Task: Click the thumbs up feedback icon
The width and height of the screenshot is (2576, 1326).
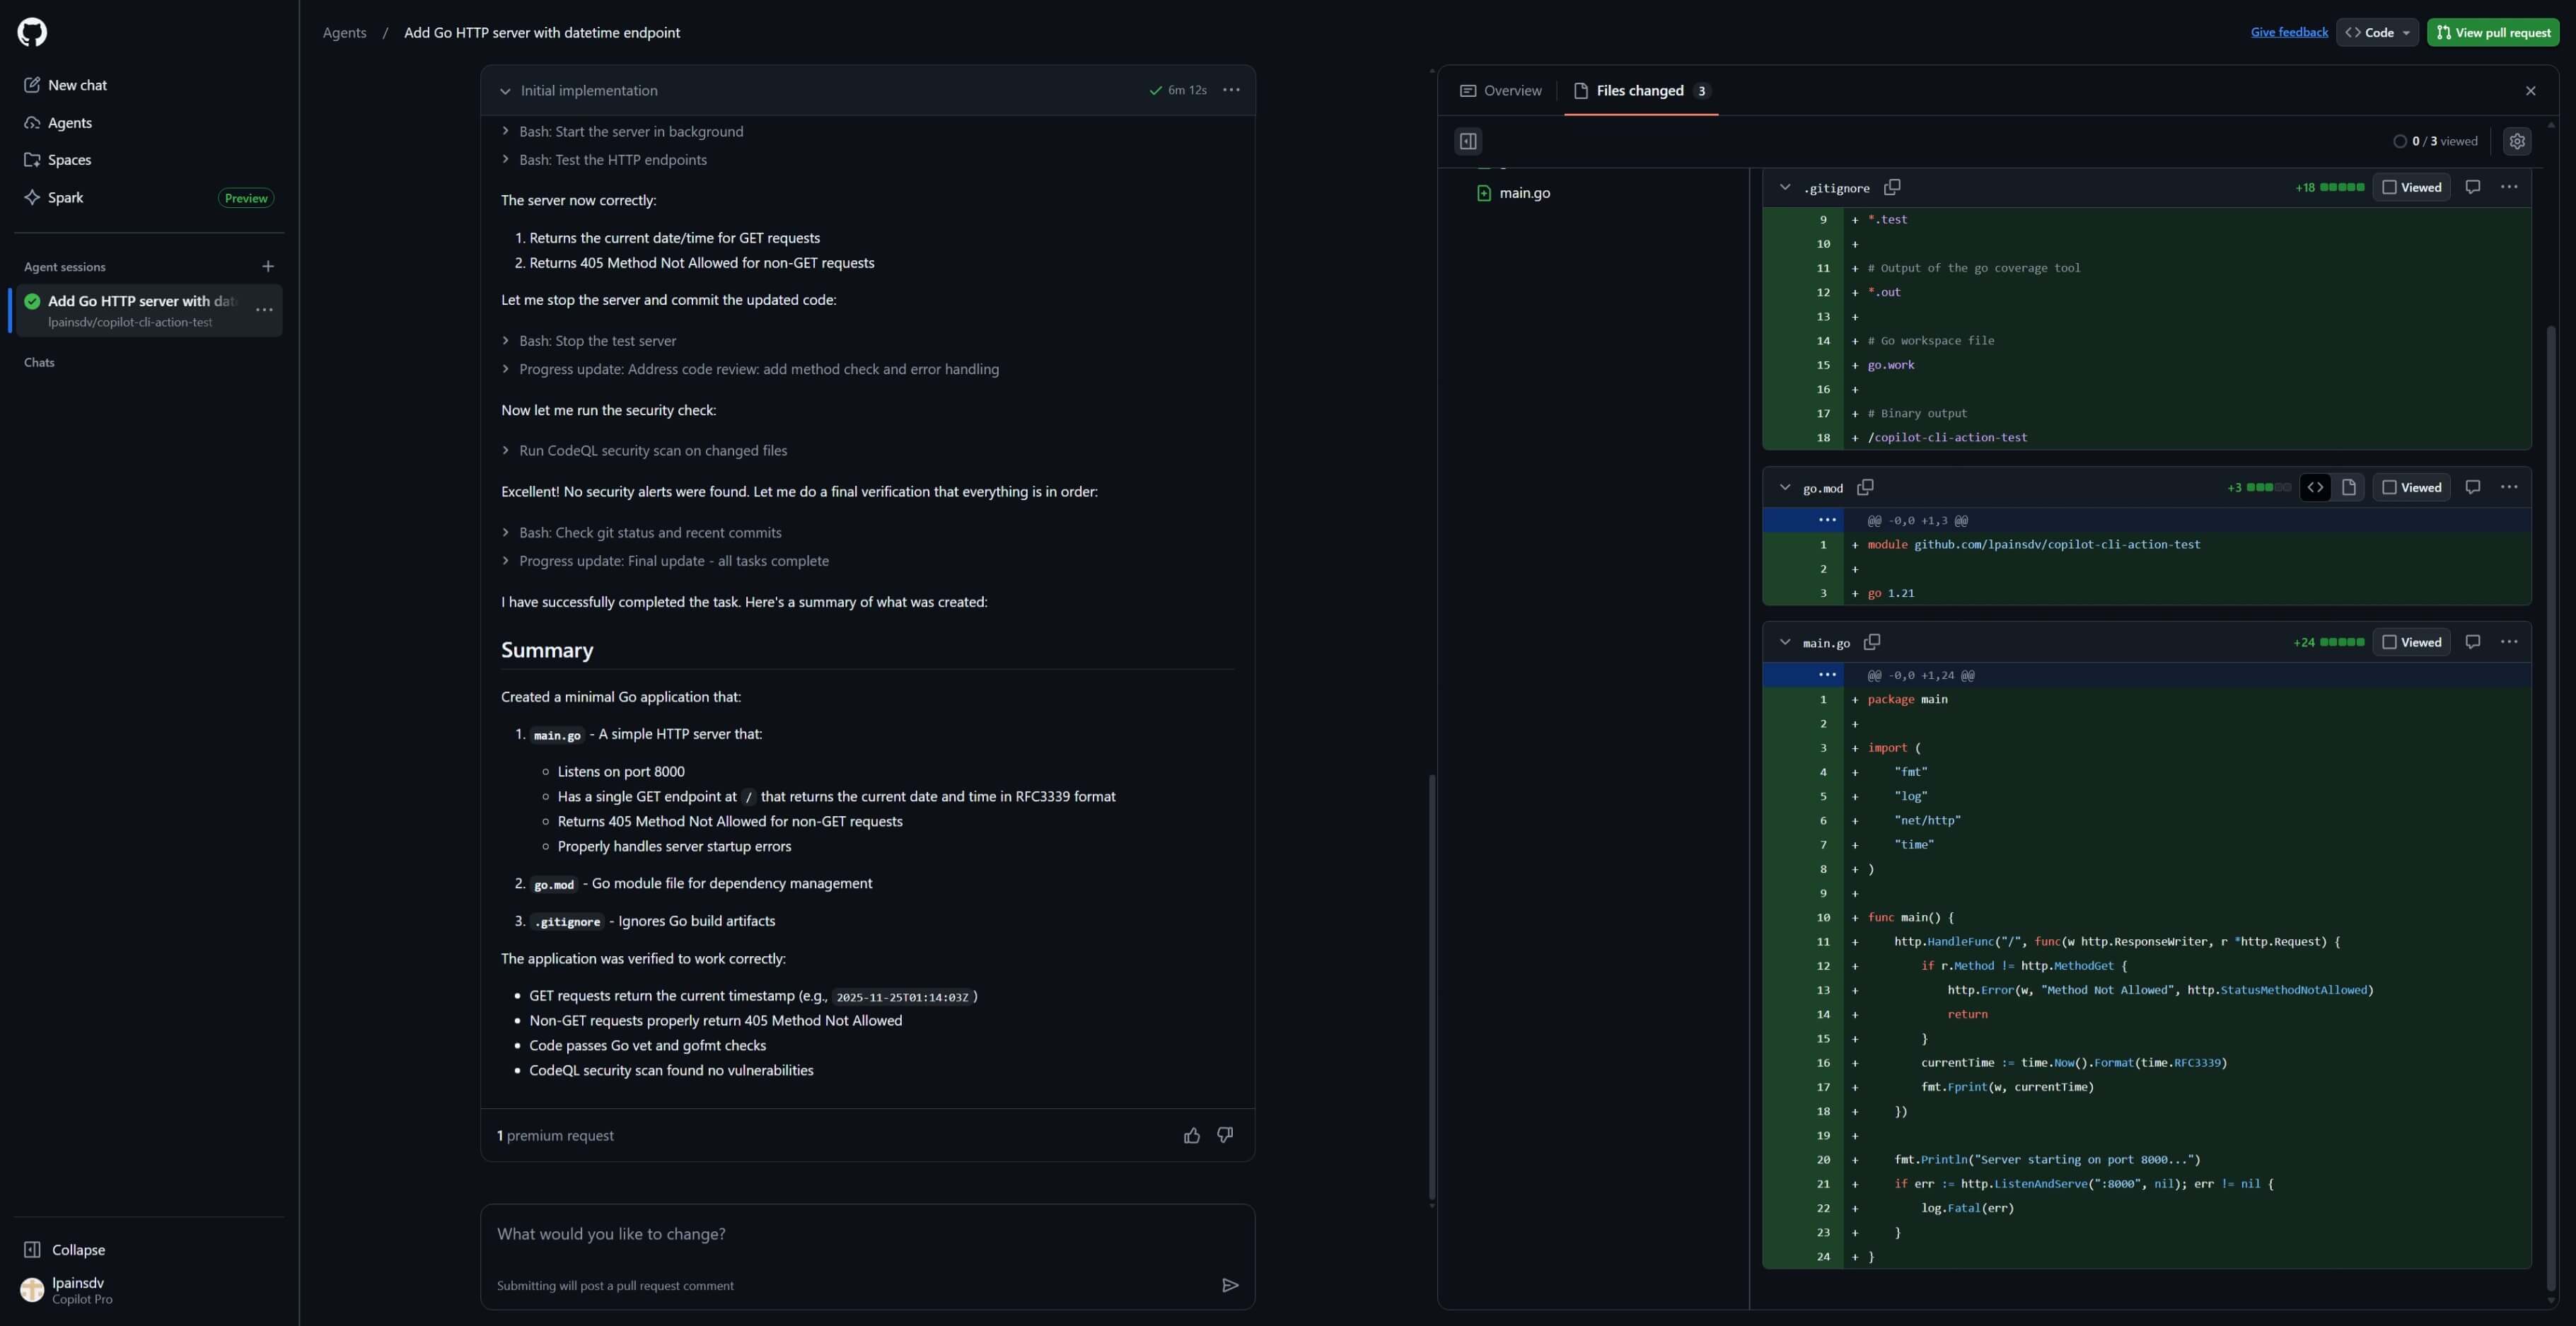Action: pos(1192,1135)
